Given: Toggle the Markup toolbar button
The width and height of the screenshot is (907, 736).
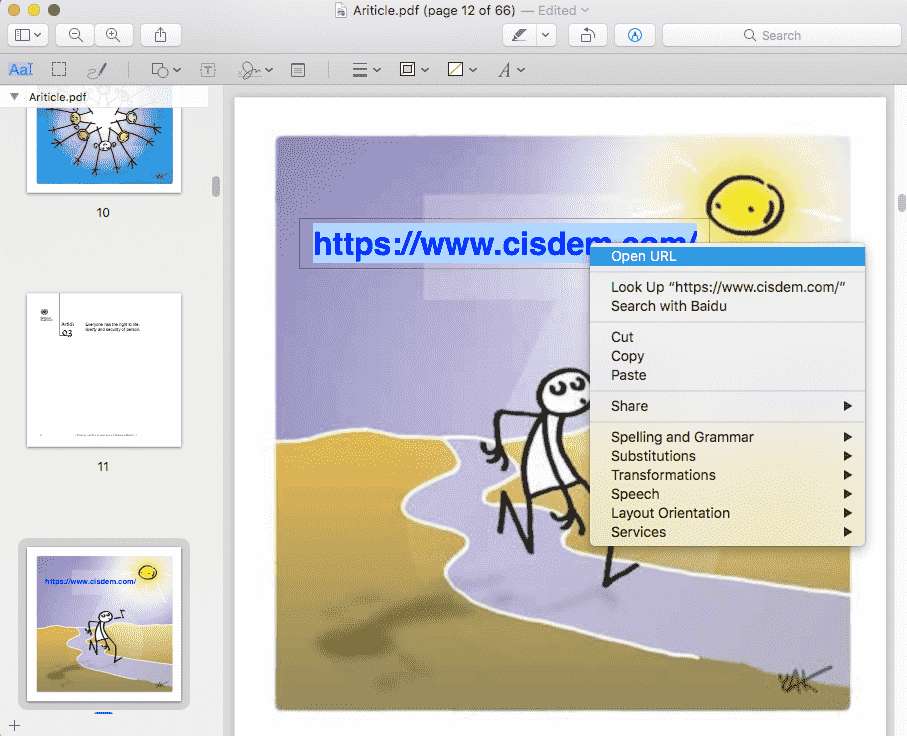Looking at the screenshot, I should point(635,35).
